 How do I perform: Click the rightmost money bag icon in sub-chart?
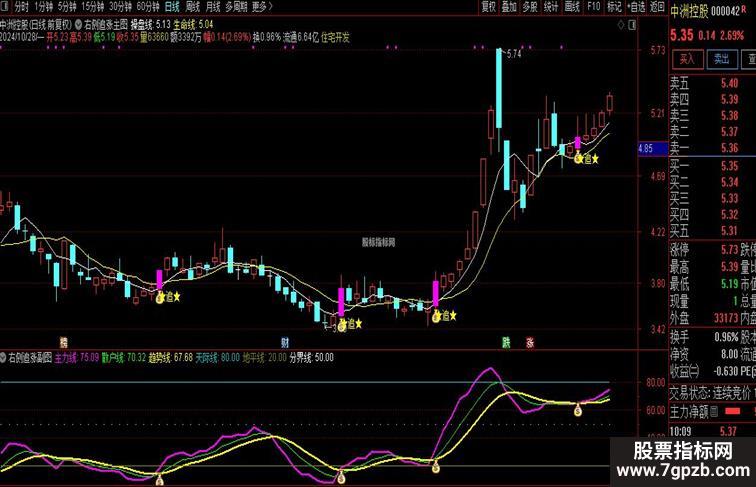578,411
